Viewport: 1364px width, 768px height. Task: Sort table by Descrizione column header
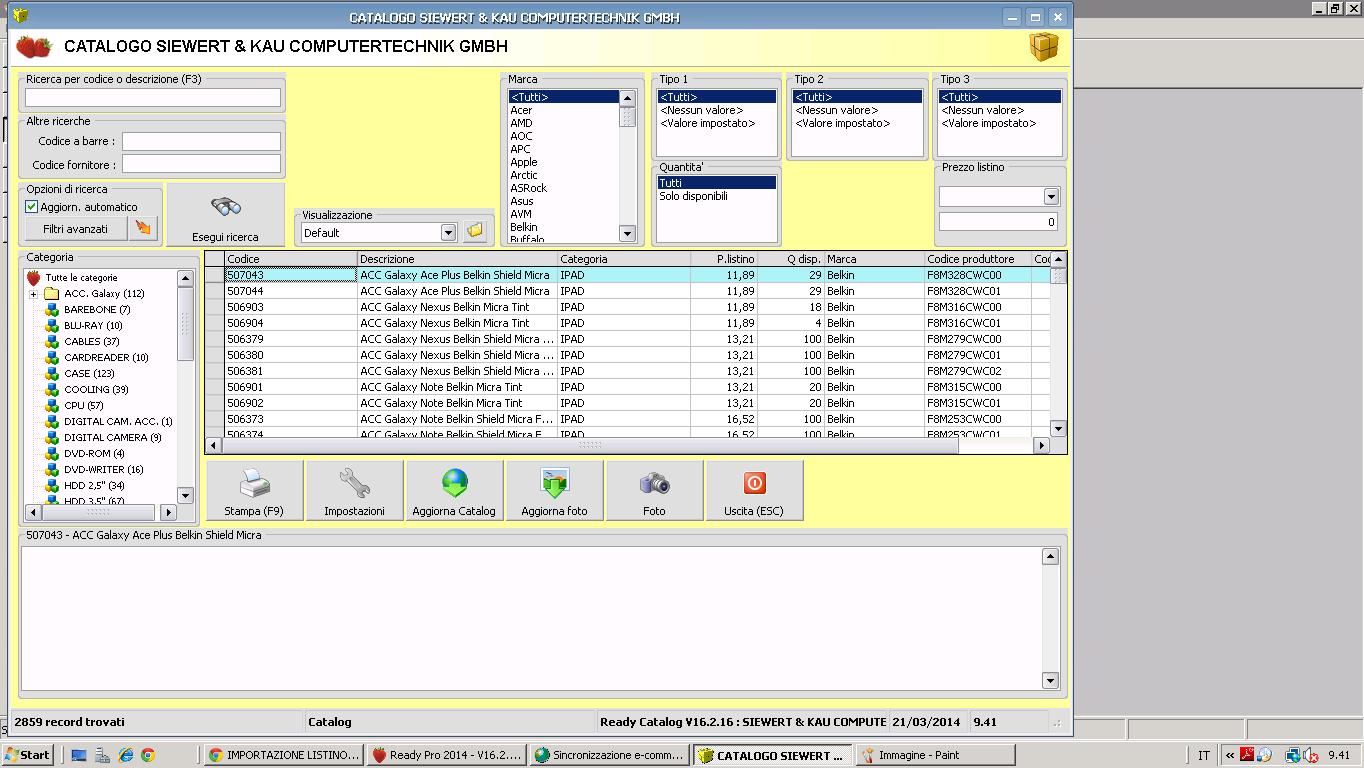tap(457, 259)
